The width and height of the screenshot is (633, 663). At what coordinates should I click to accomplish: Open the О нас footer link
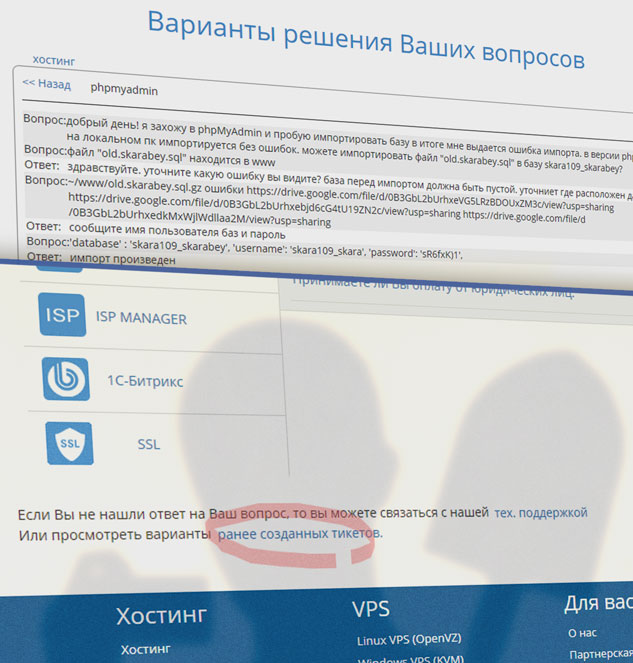coord(582,633)
